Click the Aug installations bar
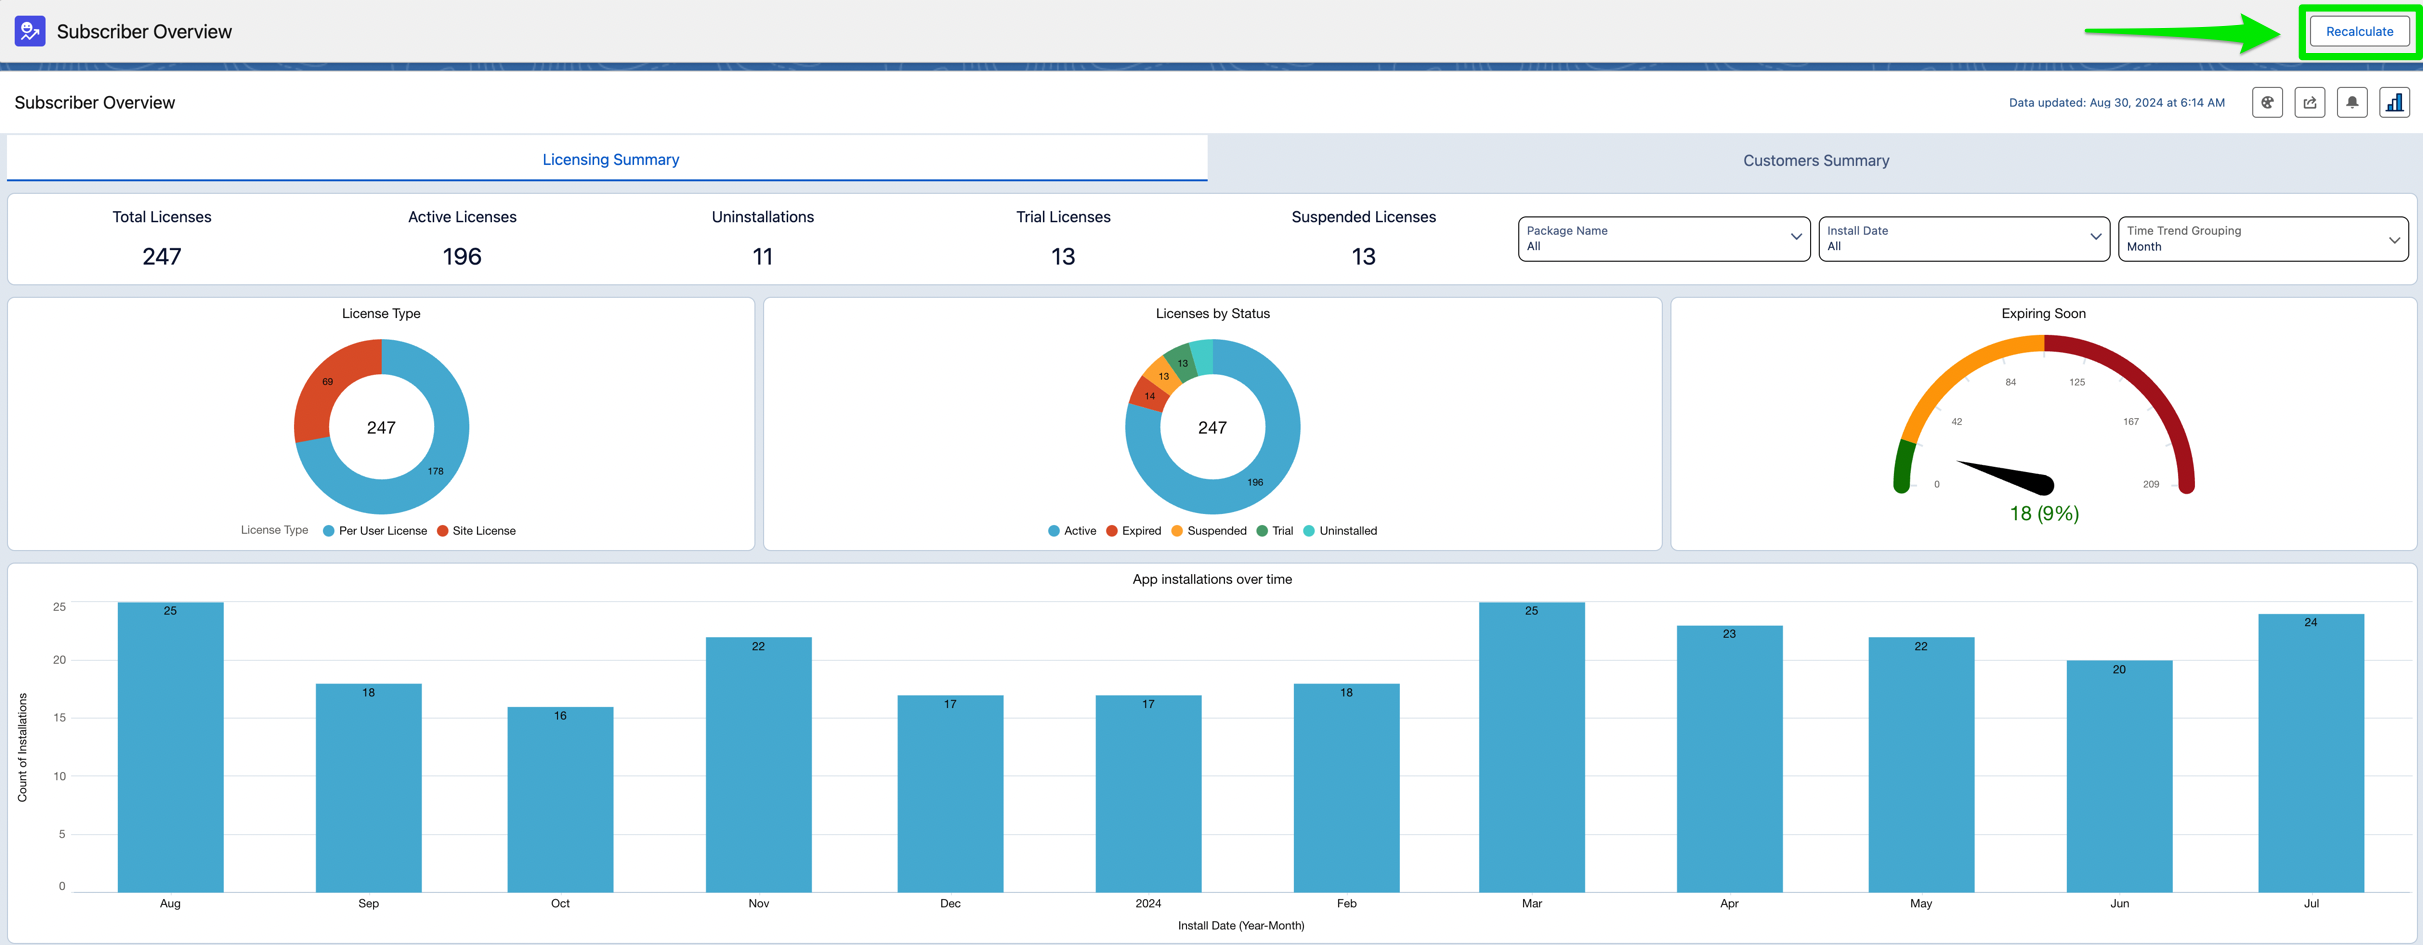2423x945 pixels. (x=170, y=746)
